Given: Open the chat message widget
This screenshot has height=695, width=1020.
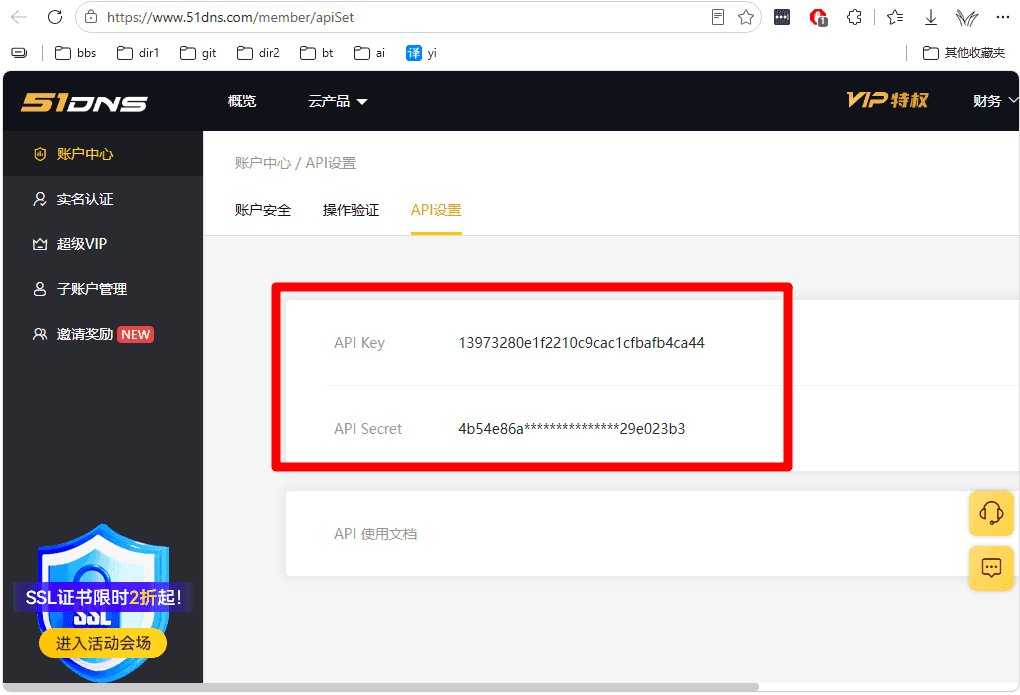Looking at the screenshot, I should (991, 568).
